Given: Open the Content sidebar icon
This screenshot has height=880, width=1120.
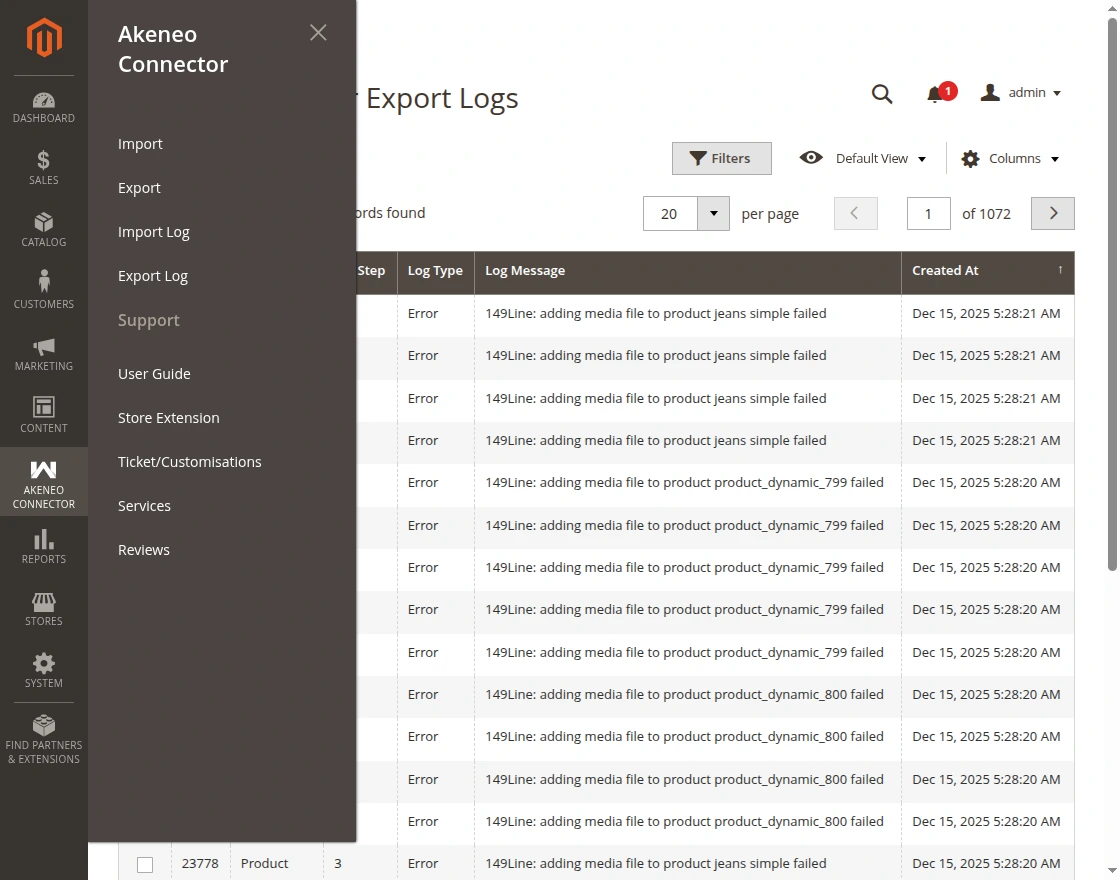Looking at the screenshot, I should coord(43,413).
